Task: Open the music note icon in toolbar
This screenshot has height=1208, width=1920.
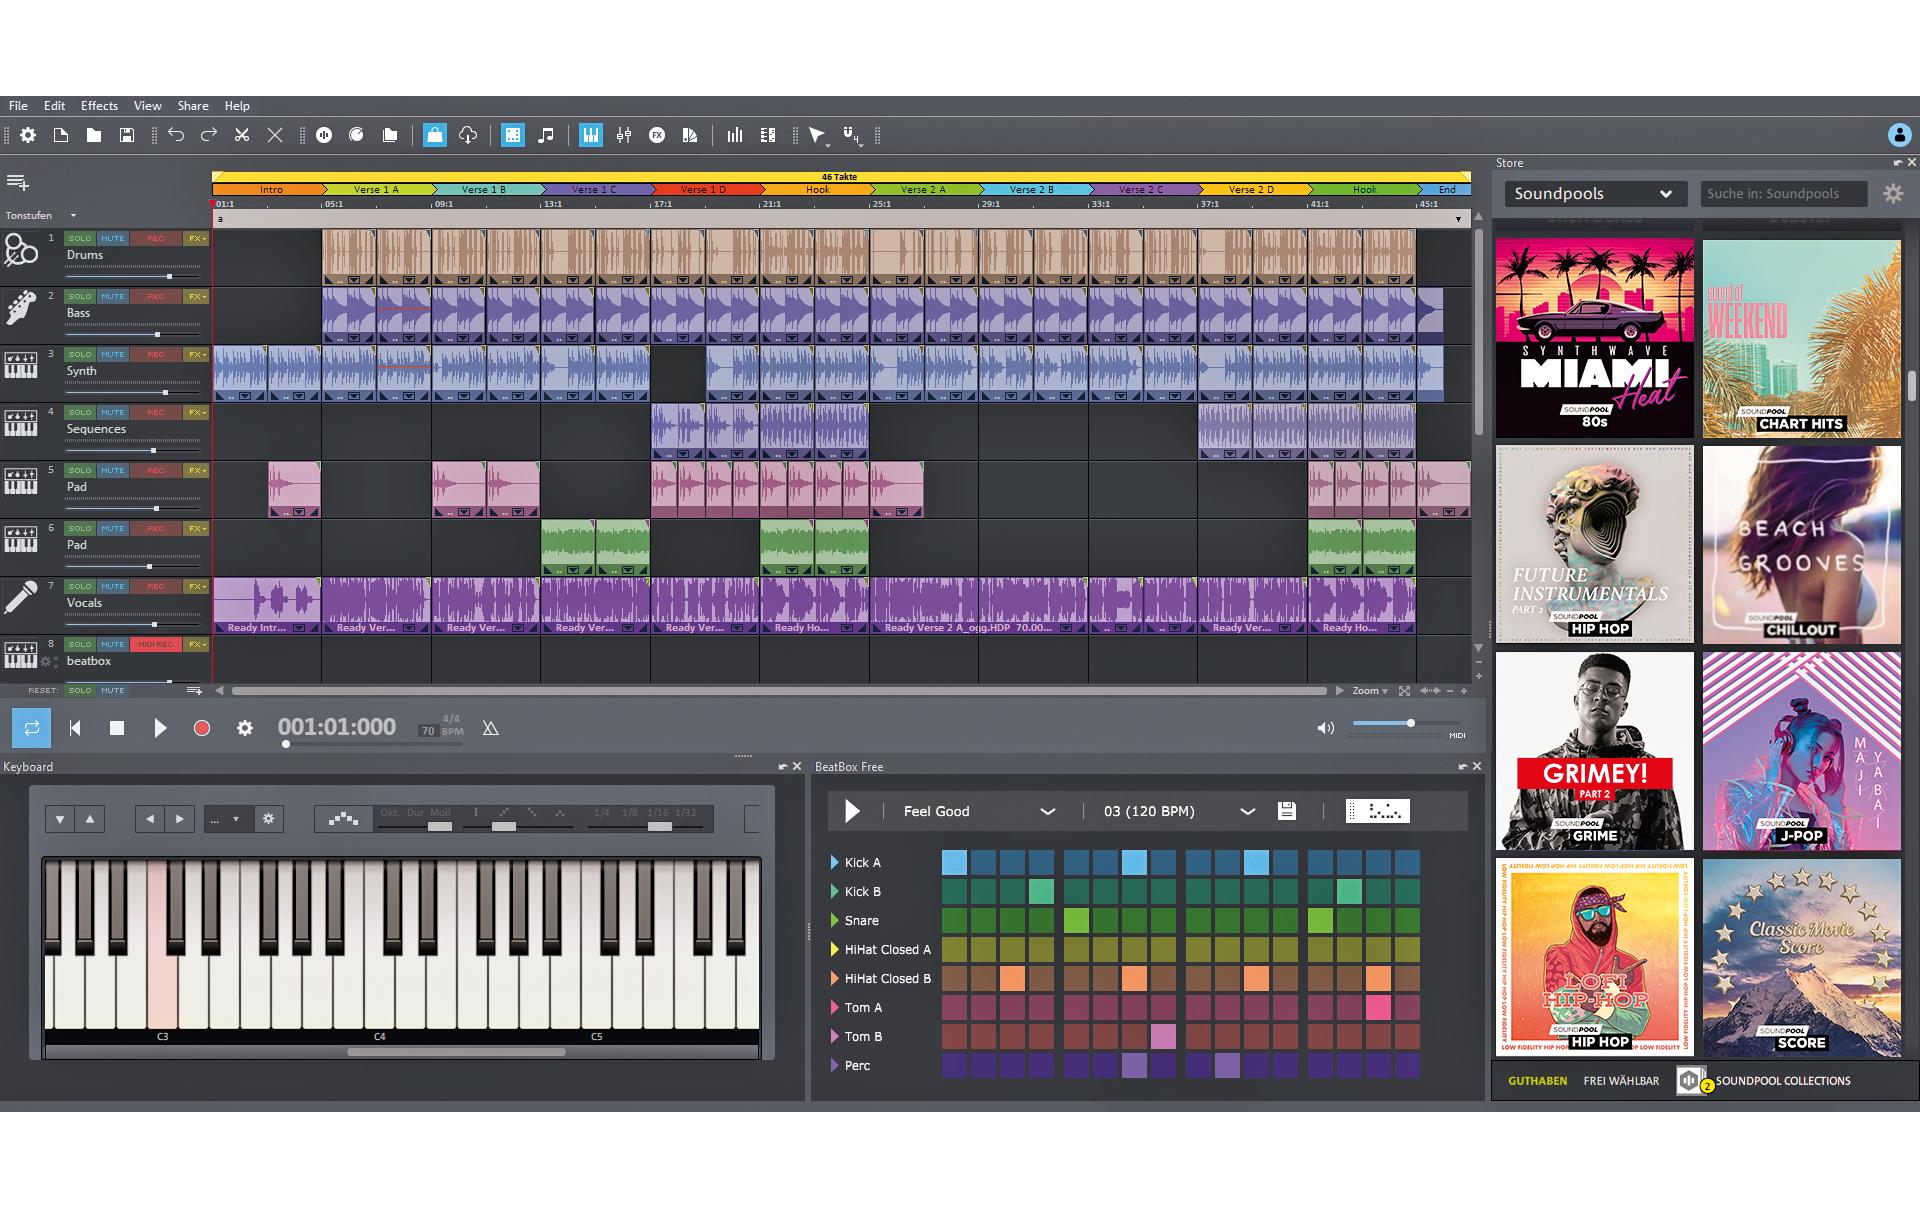Action: tap(546, 135)
